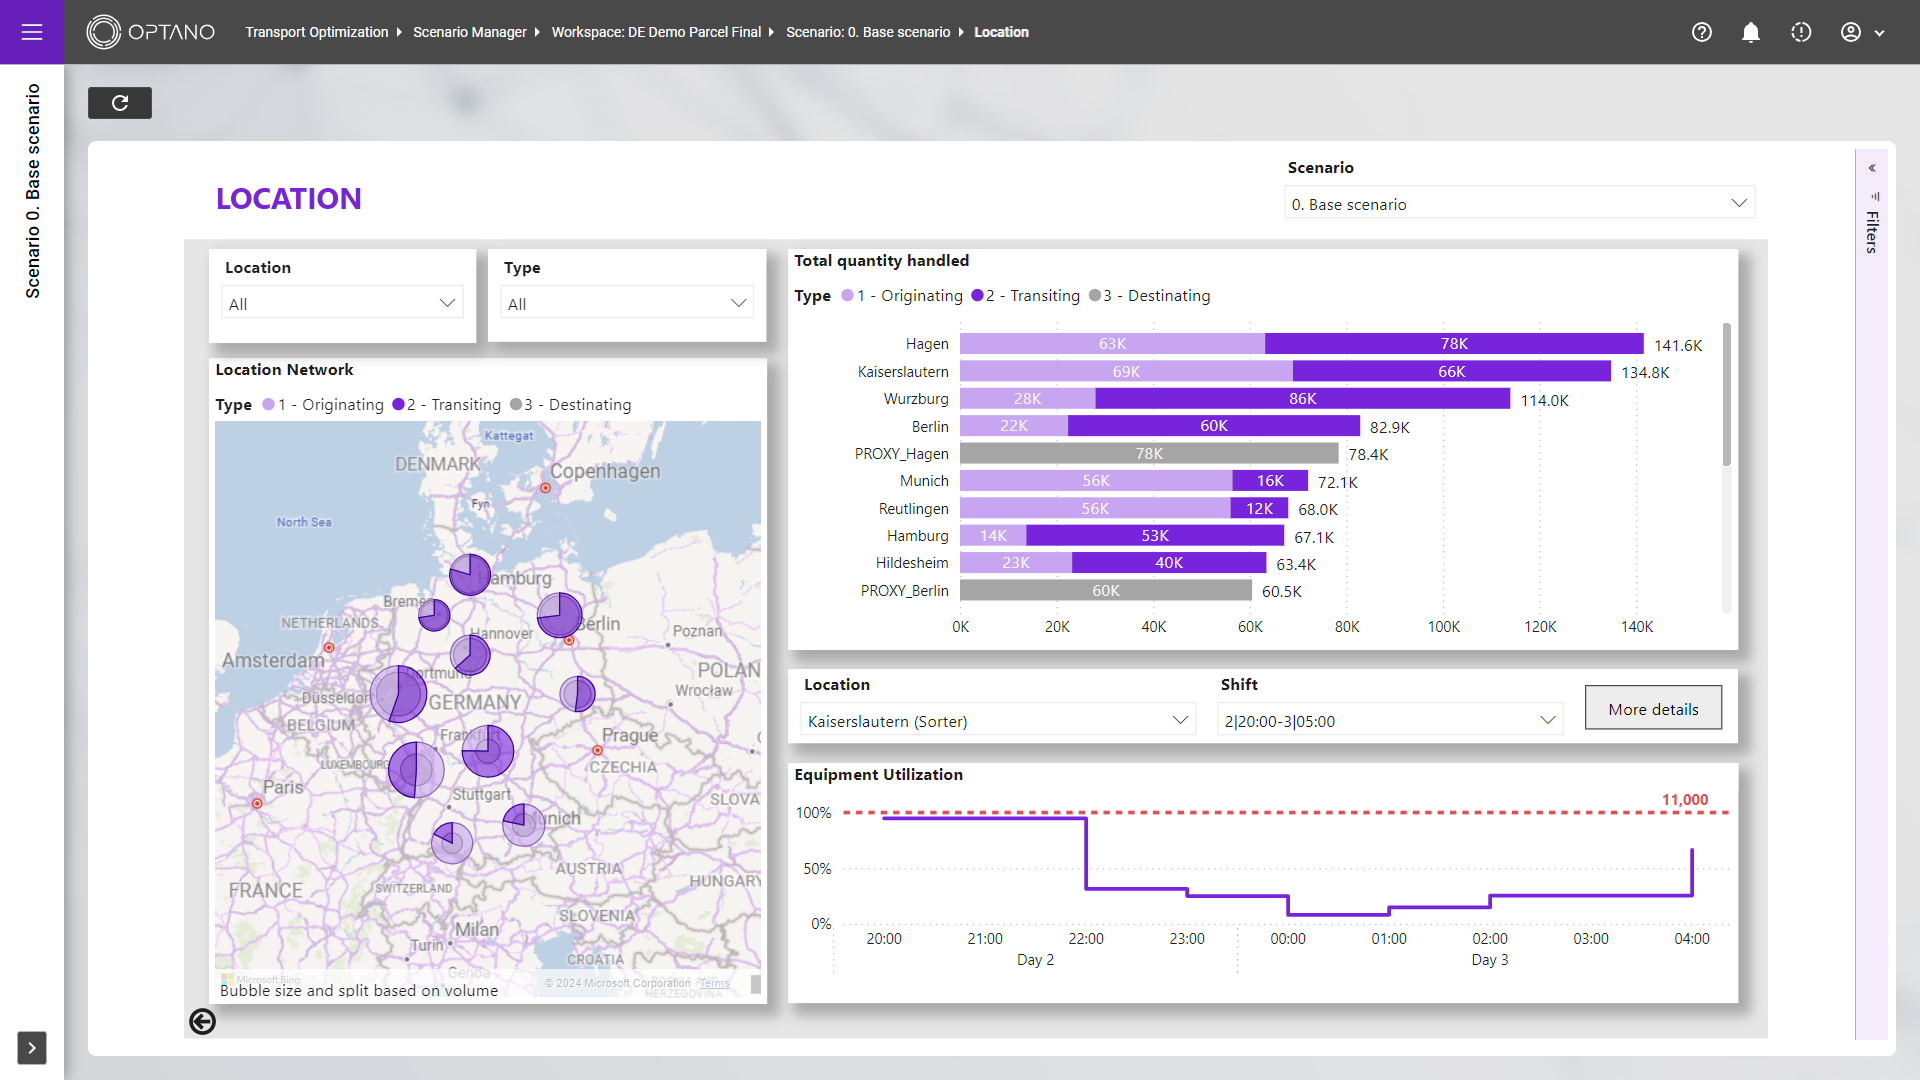Click the refresh report button
This screenshot has width=1920, height=1080.
(120, 103)
